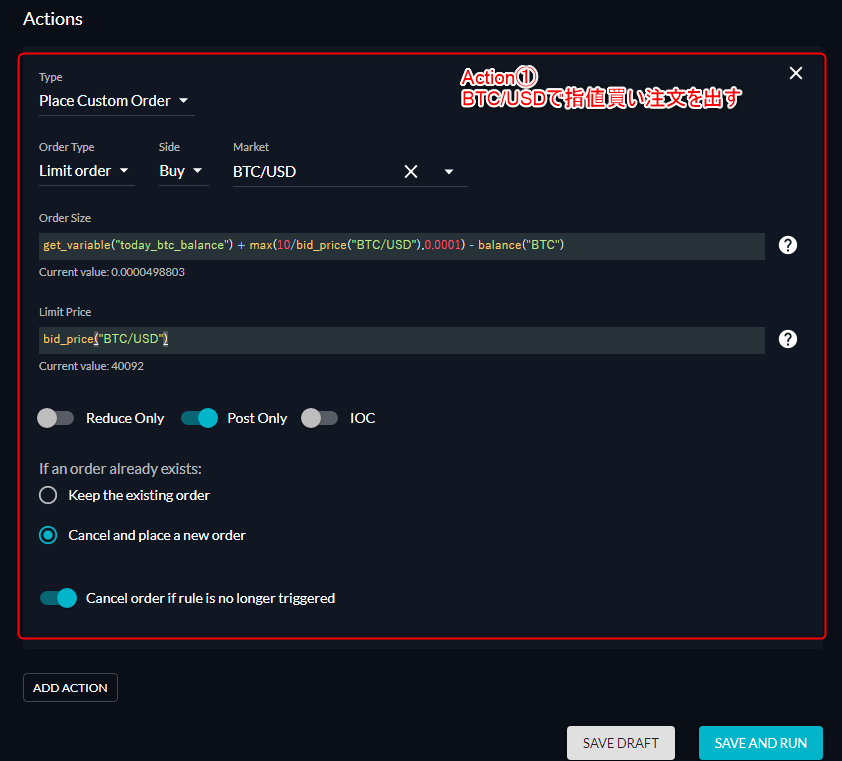Screen dimensions: 842x761
Task: Click the 'If an order already exists:' label
Action: (120, 469)
